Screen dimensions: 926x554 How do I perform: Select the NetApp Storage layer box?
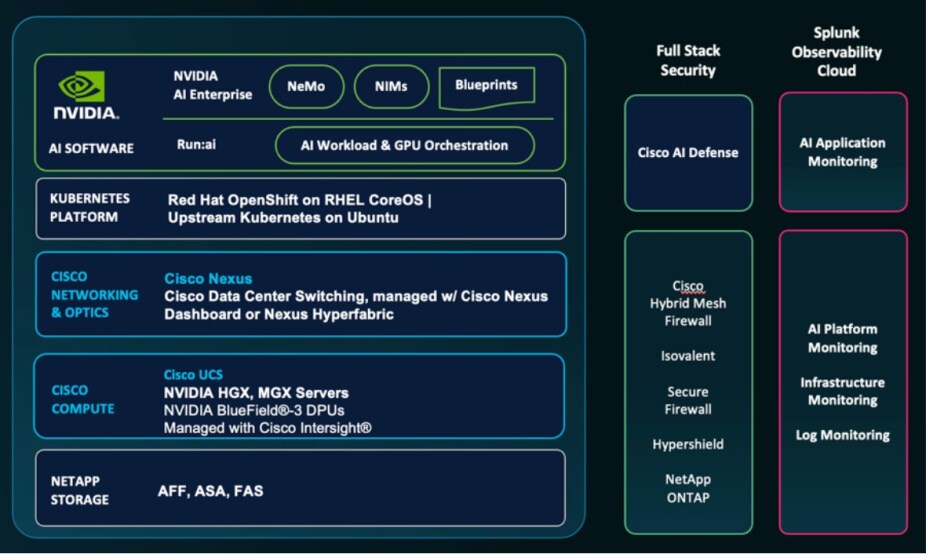(x=300, y=489)
